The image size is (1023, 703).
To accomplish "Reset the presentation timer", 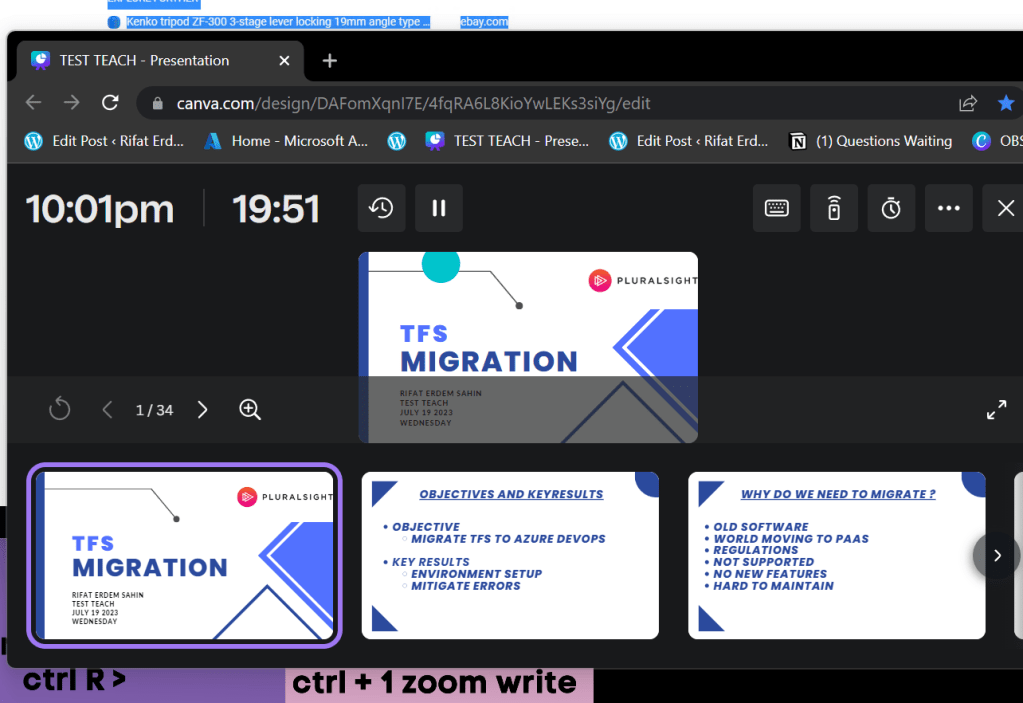I will [382, 208].
